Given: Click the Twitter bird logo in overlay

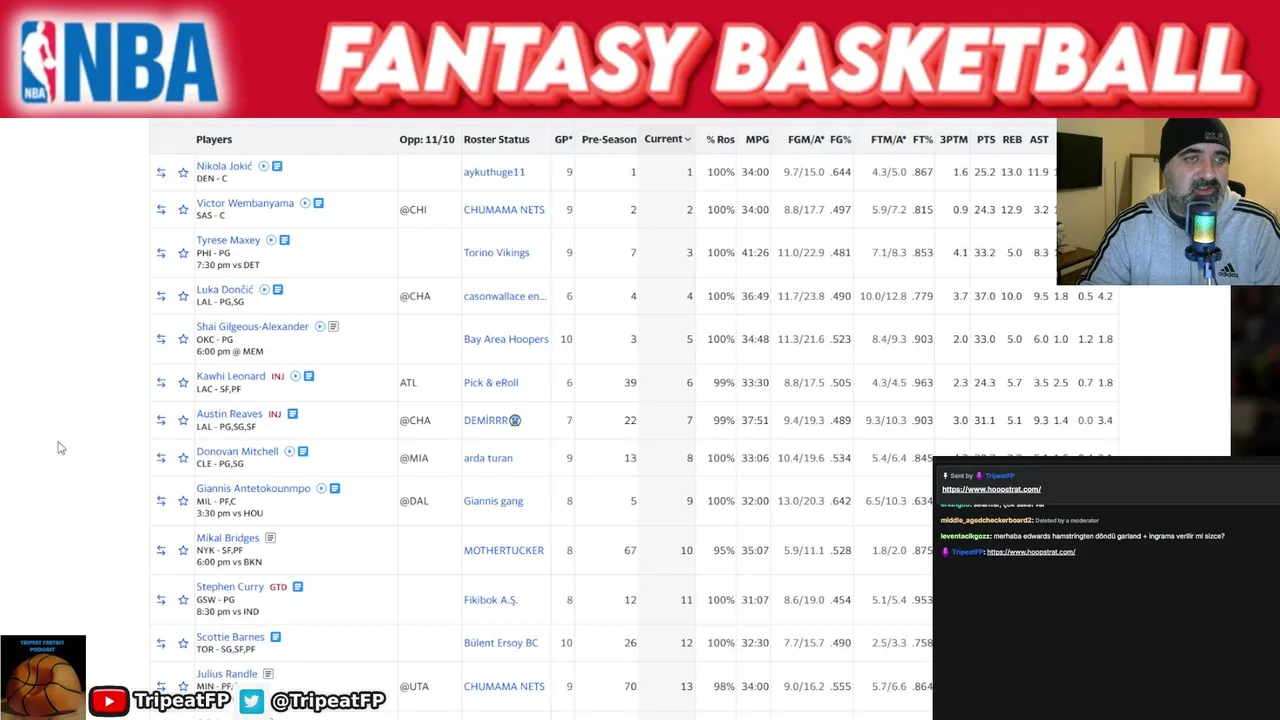Looking at the screenshot, I should [252, 701].
